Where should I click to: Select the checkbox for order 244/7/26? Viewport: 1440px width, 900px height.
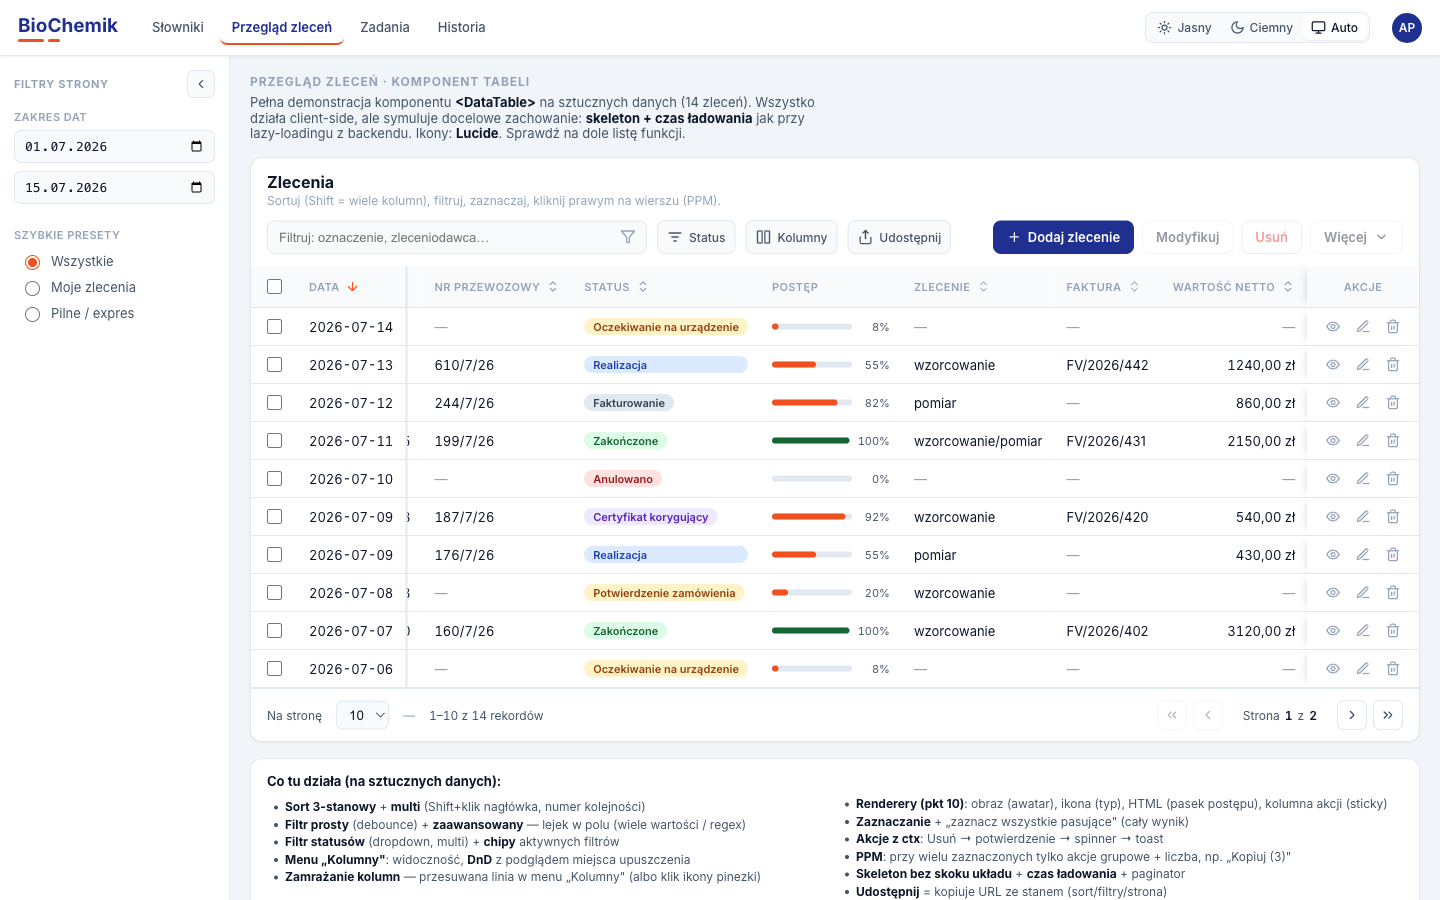point(275,403)
